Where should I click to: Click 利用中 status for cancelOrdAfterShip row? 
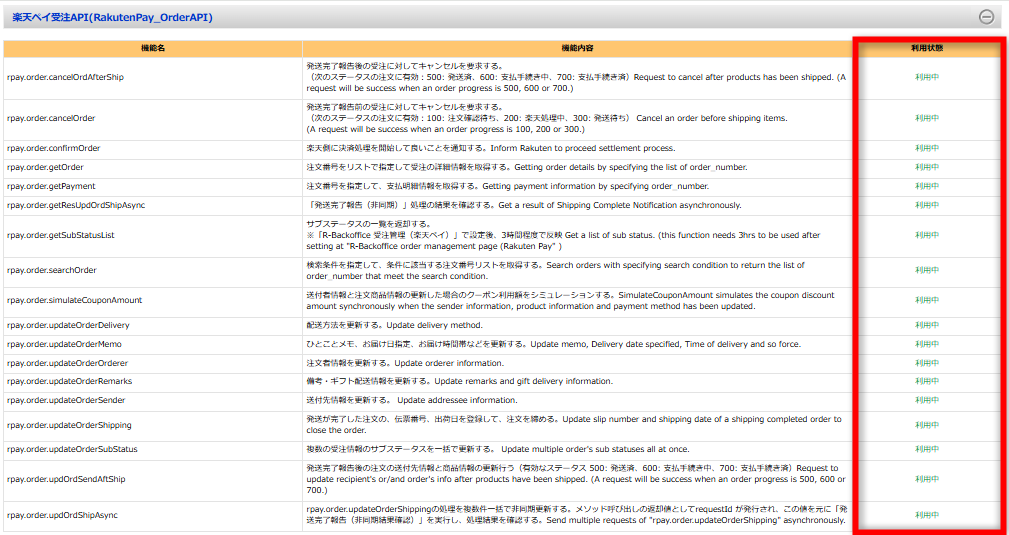(x=927, y=77)
